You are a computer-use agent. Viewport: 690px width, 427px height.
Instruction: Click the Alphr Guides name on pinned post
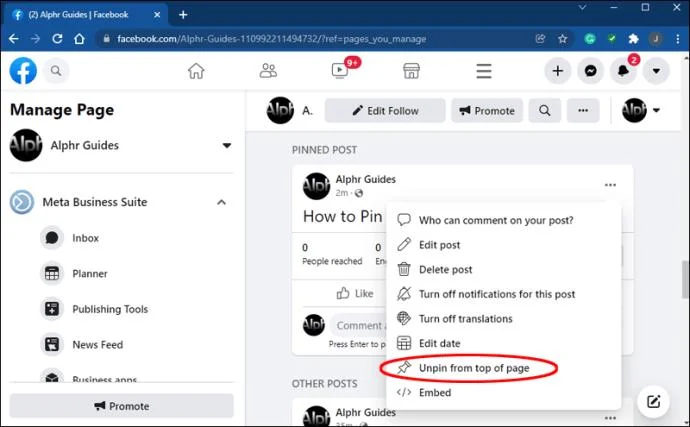[x=365, y=180]
